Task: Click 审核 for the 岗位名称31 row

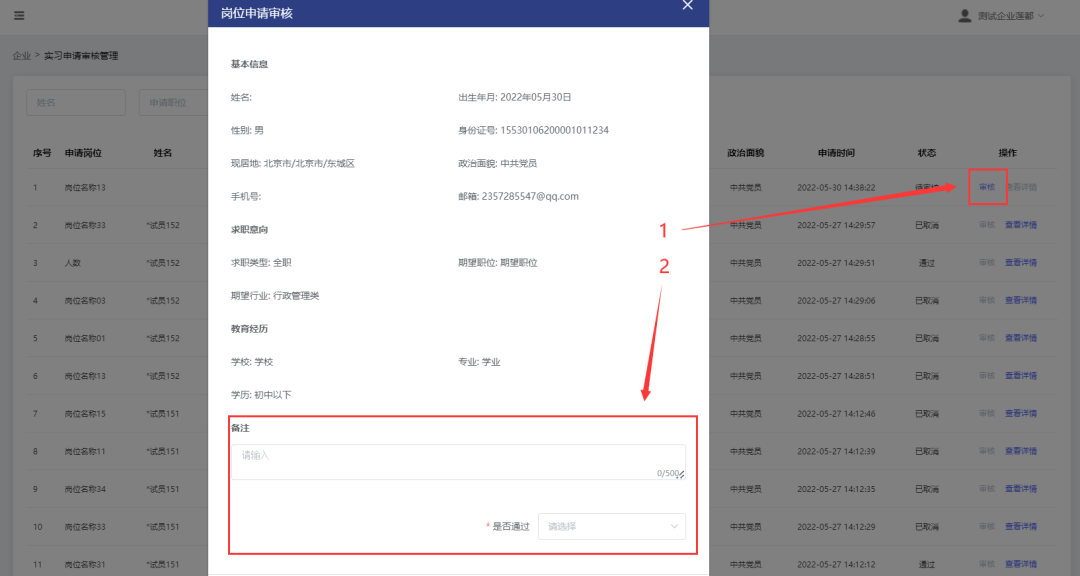Action: pyautogui.click(x=986, y=563)
